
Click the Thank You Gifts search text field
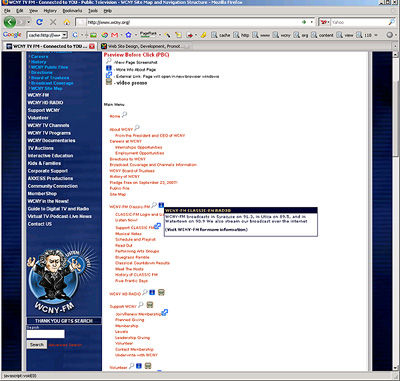pyautogui.click(x=46, y=334)
